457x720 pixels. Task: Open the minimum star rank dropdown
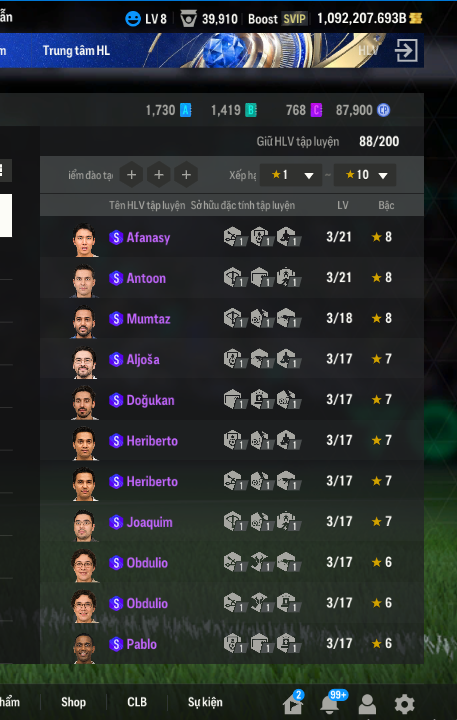(291, 175)
